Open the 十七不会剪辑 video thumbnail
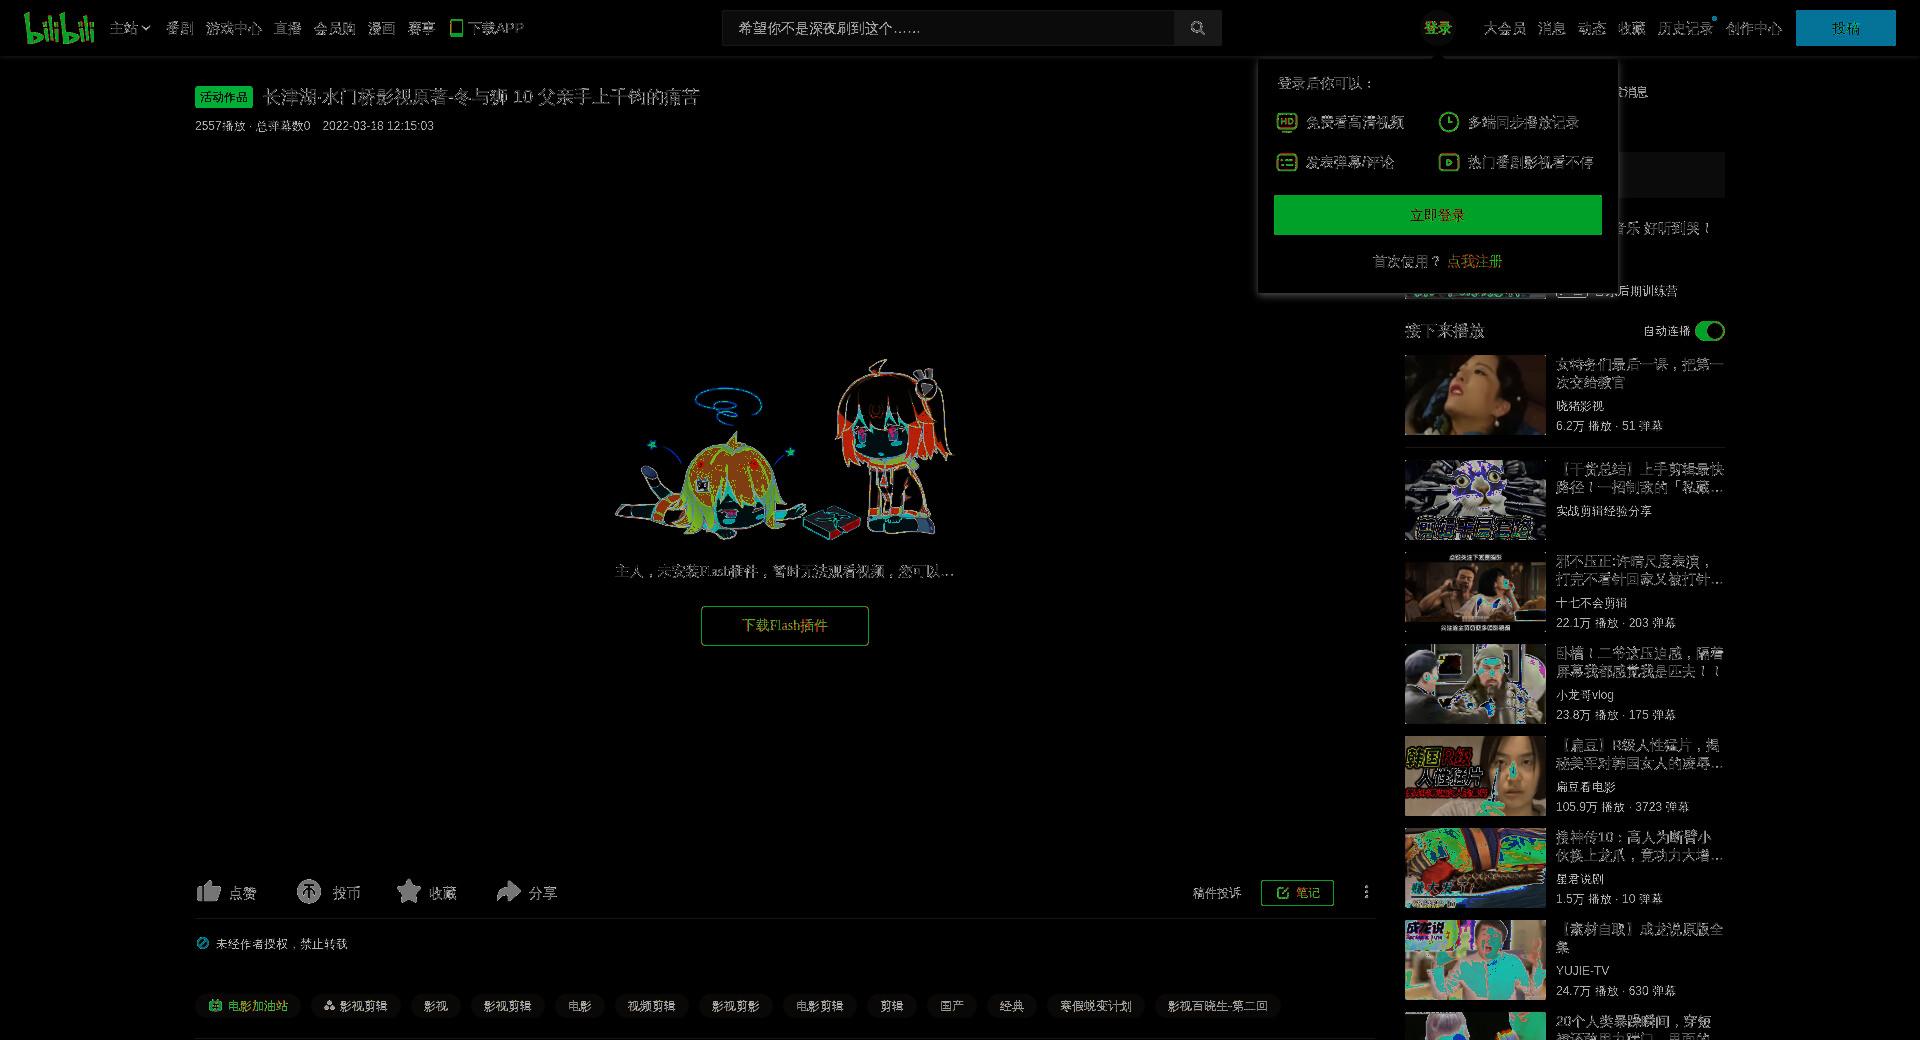Image resolution: width=1920 pixels, height=1040 pixels. click(1475, 592)
